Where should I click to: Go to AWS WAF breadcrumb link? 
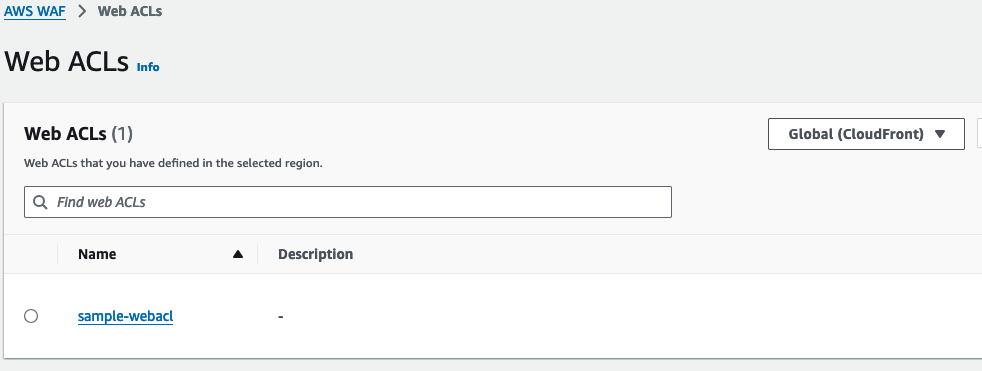[x=35, y=11]
